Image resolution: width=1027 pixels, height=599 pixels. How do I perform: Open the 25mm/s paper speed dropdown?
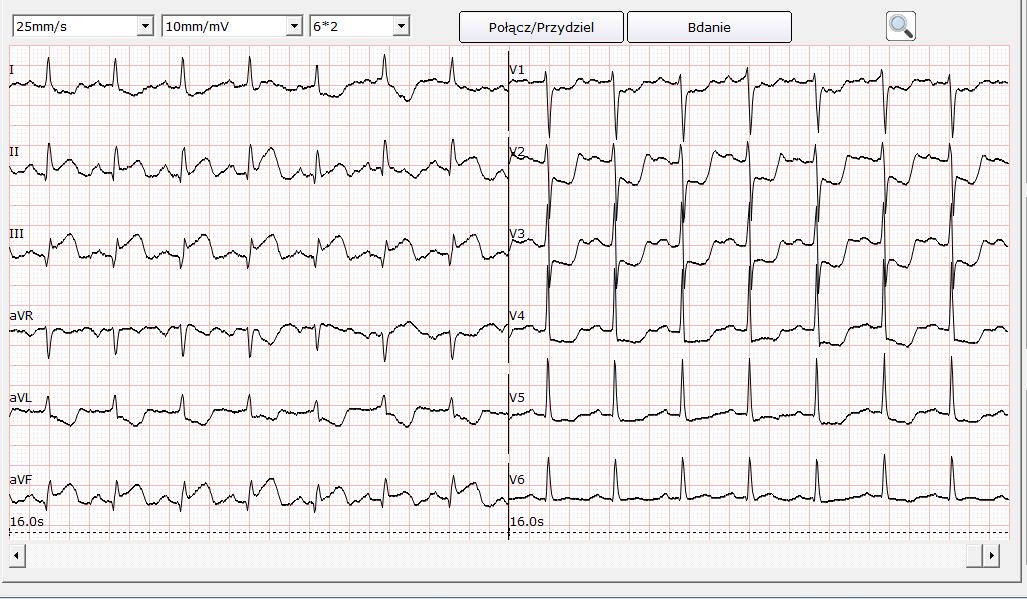144,26
